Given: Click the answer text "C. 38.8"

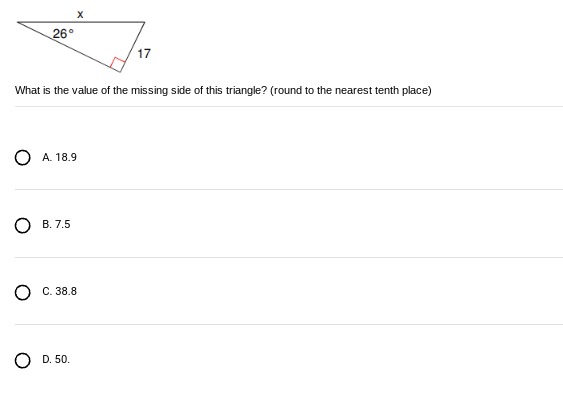Looking at the screenshot, I should tap(59, 291).
